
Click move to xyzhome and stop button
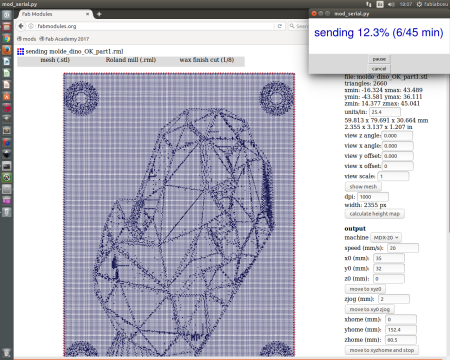pos(381,350)
